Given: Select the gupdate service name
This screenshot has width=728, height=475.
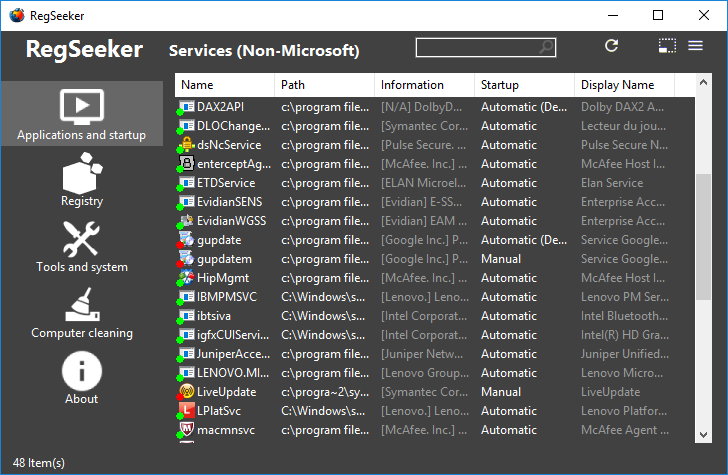Looking at the screenshot, I should coord(219,240).
